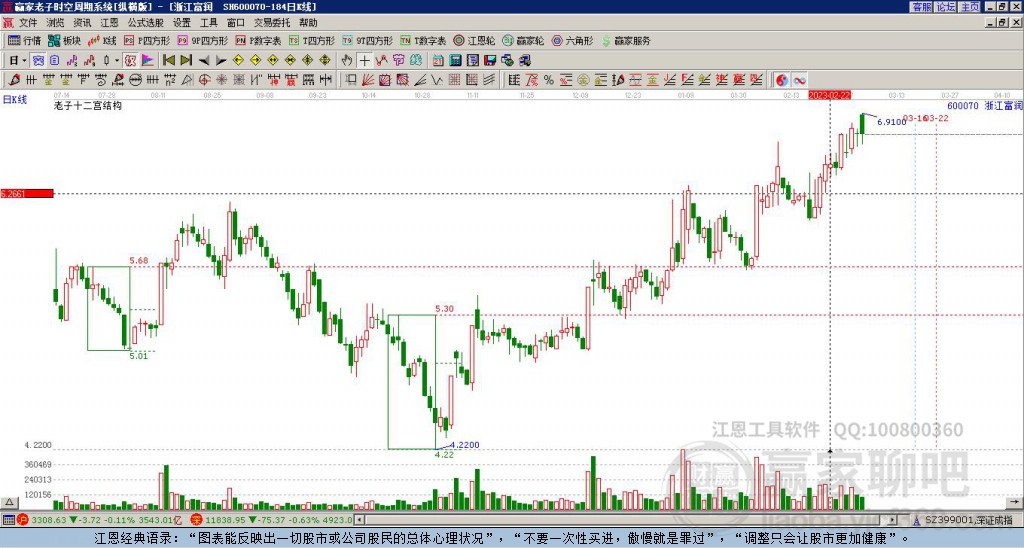Click the red floppy save icon

point(490,60)
